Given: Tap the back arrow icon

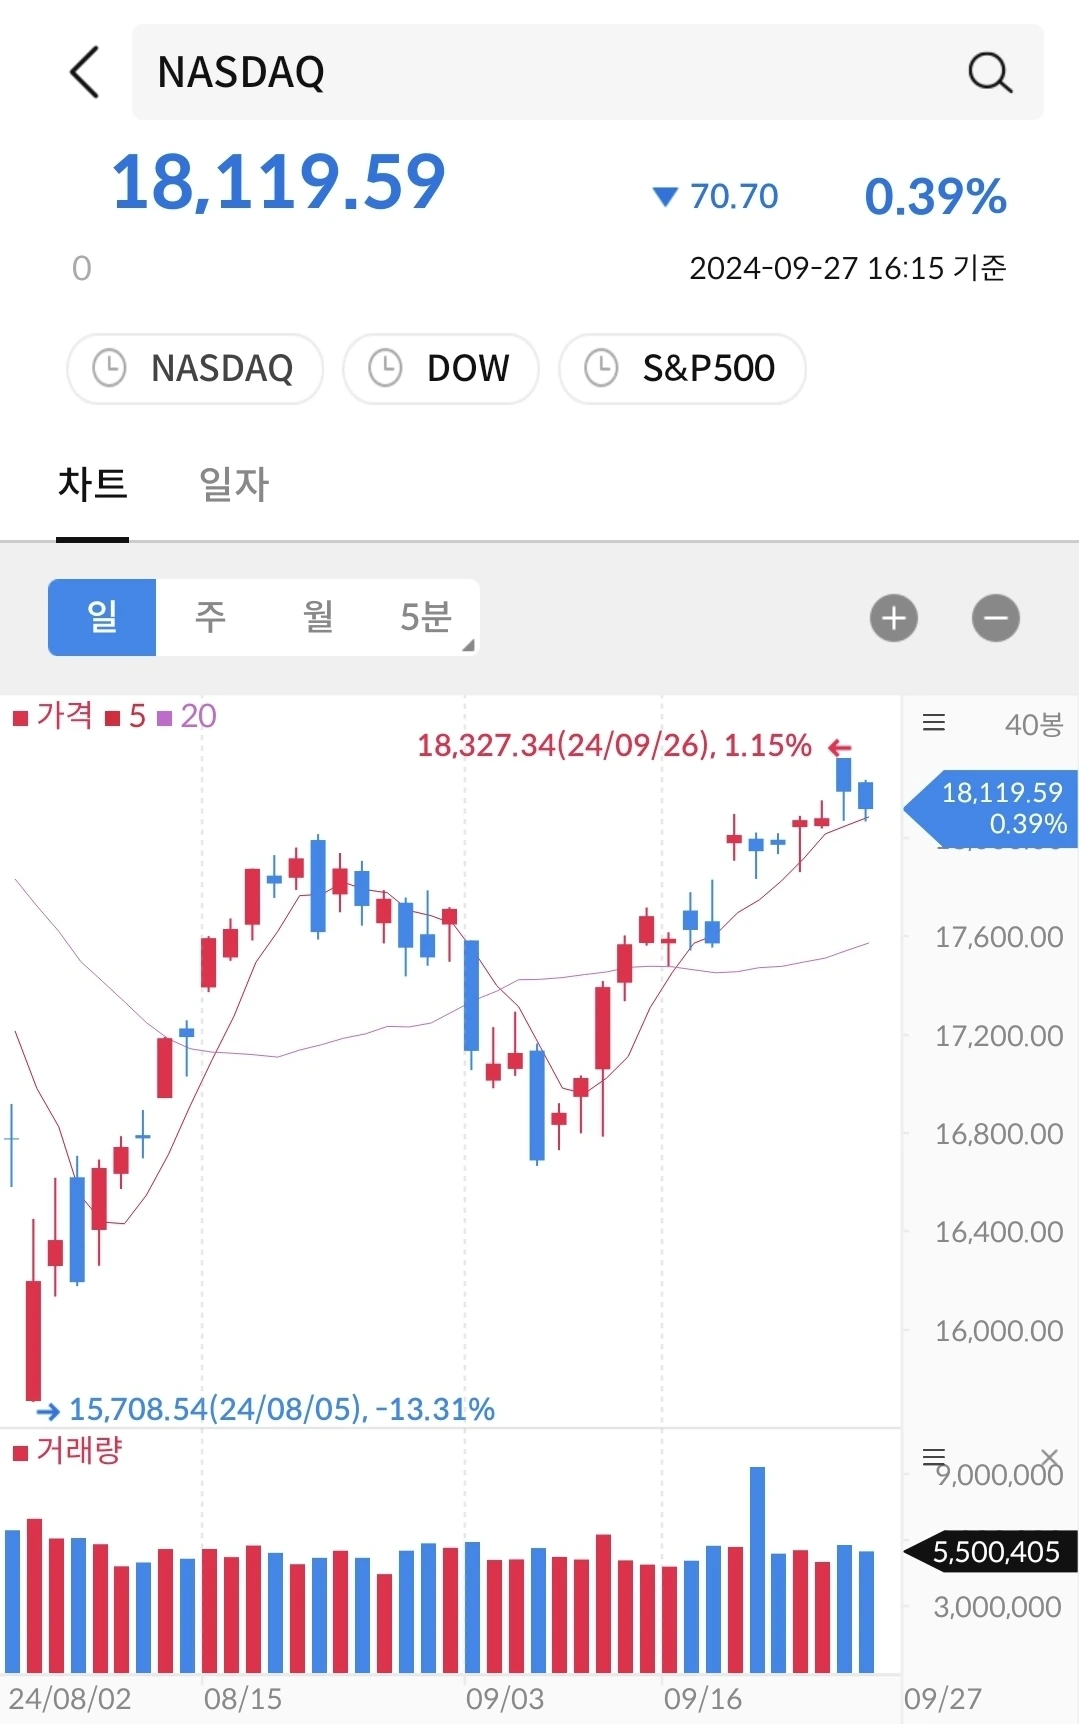Looking at the screenshot, I should 85,72.
